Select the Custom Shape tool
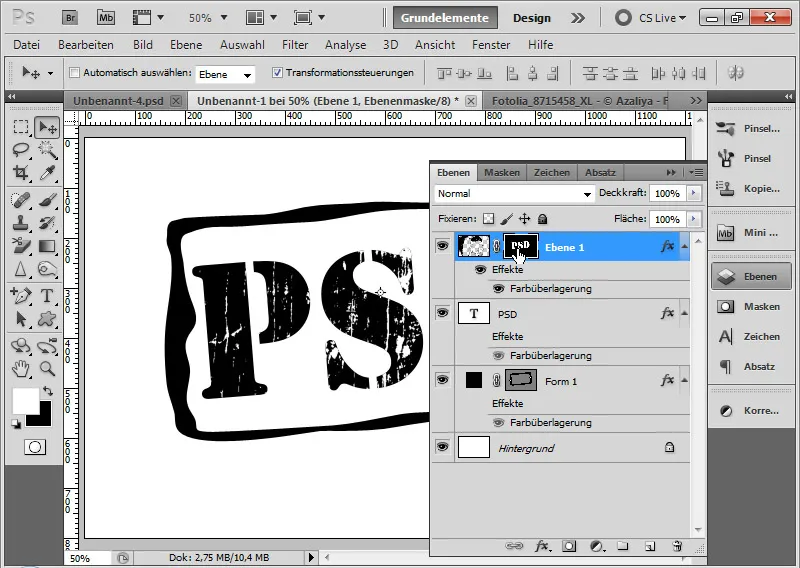Image resolution: width=800 pixels, height=568 pixels. [x=47, y=319]
